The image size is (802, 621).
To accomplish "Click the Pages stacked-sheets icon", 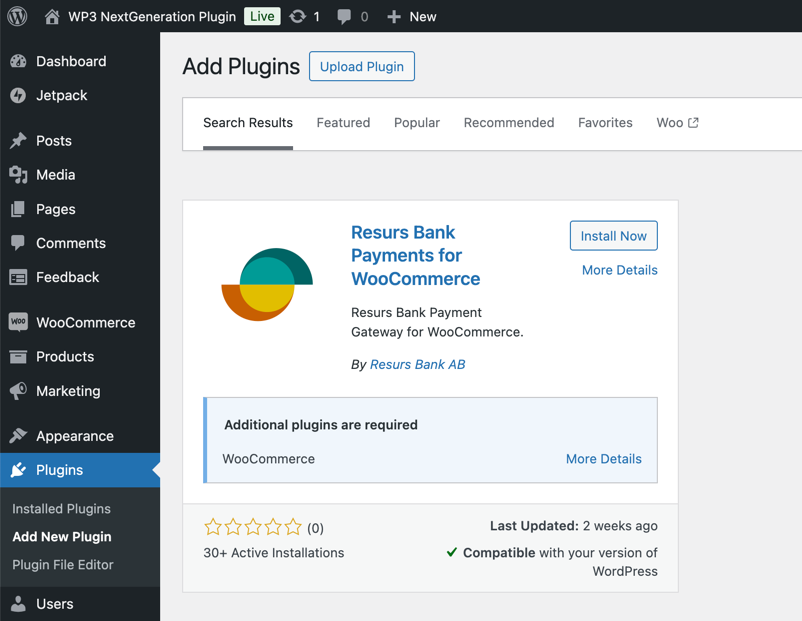I will (18, 209).
